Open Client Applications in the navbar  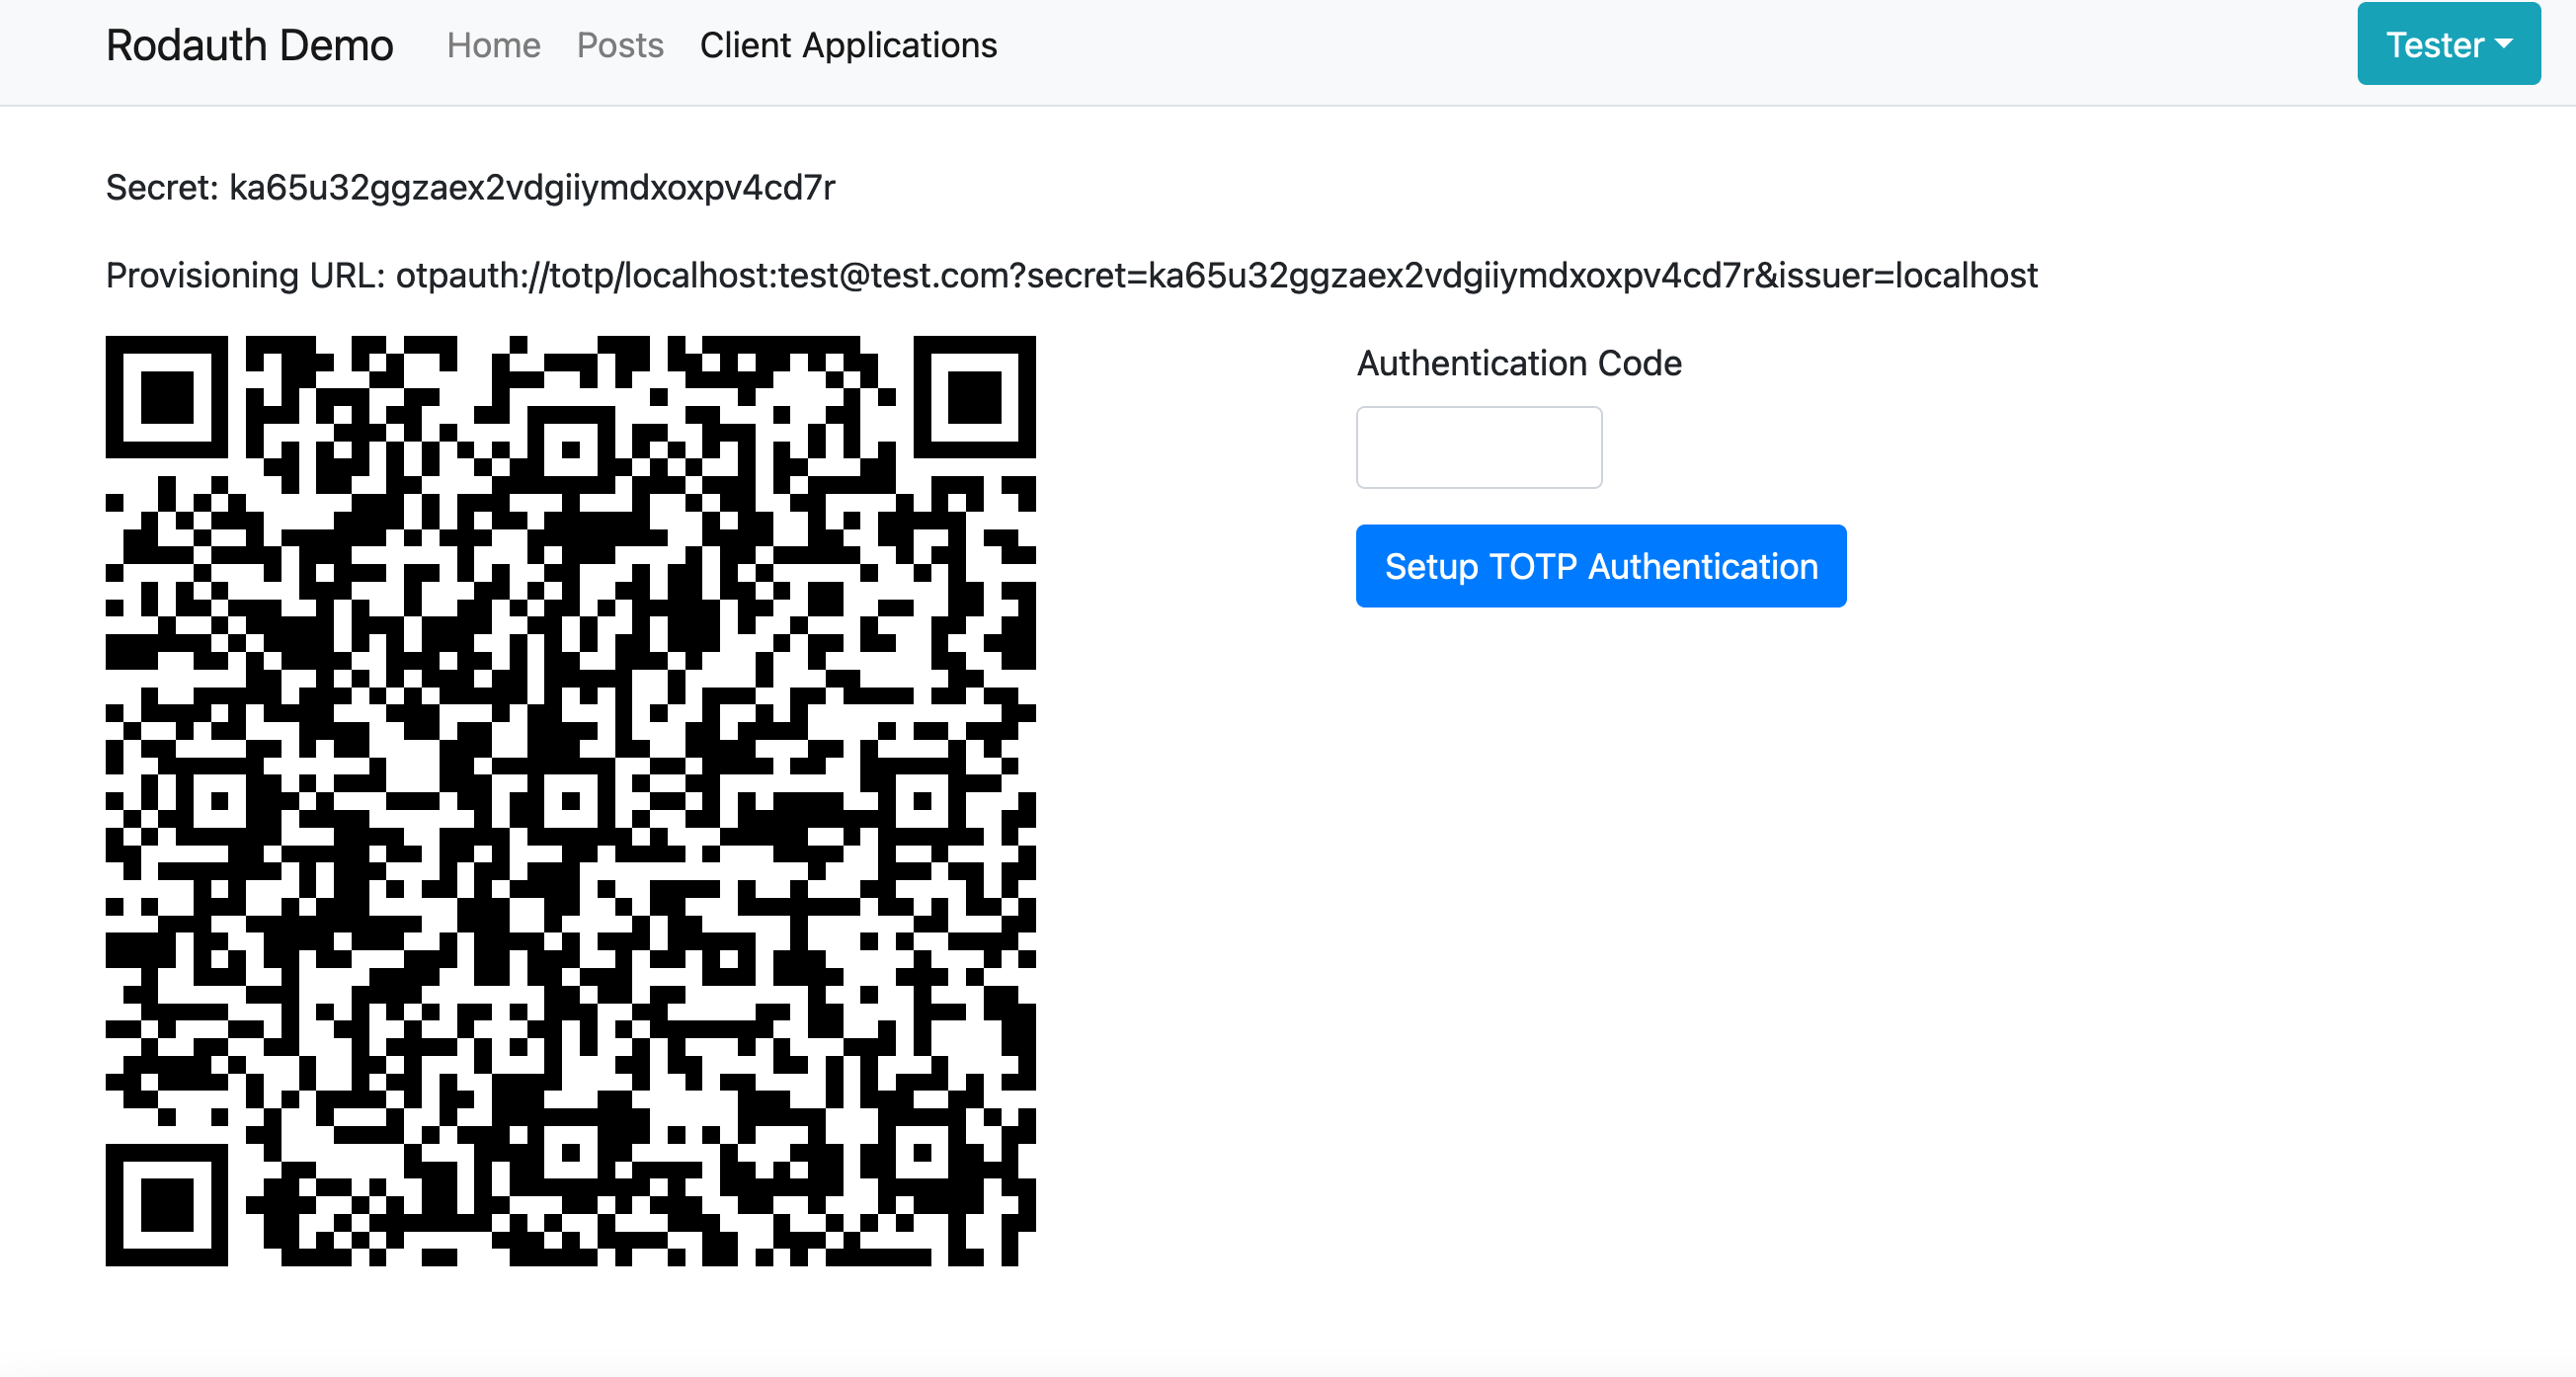pyautogui.click(x=848, y=46)
